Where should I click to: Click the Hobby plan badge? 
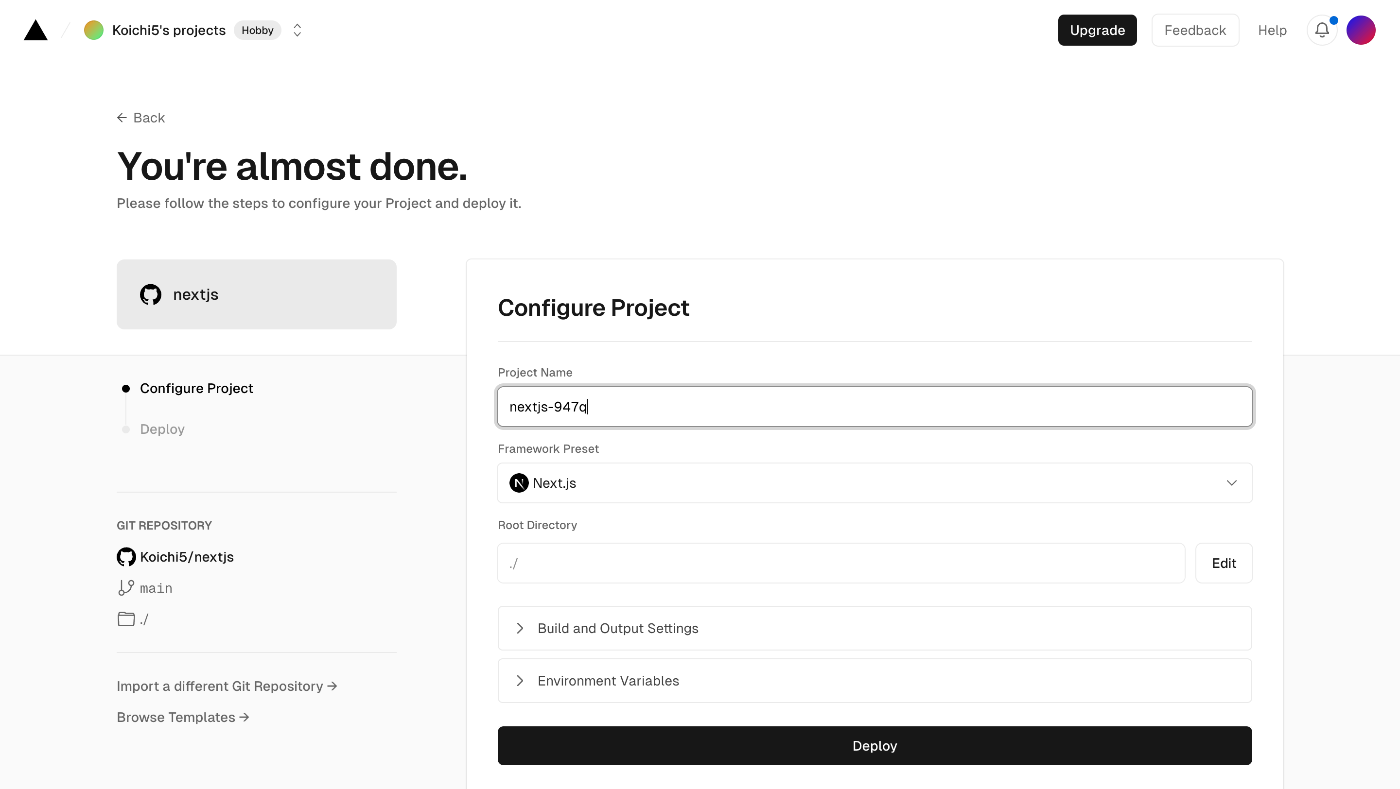(x=258, y=30)
